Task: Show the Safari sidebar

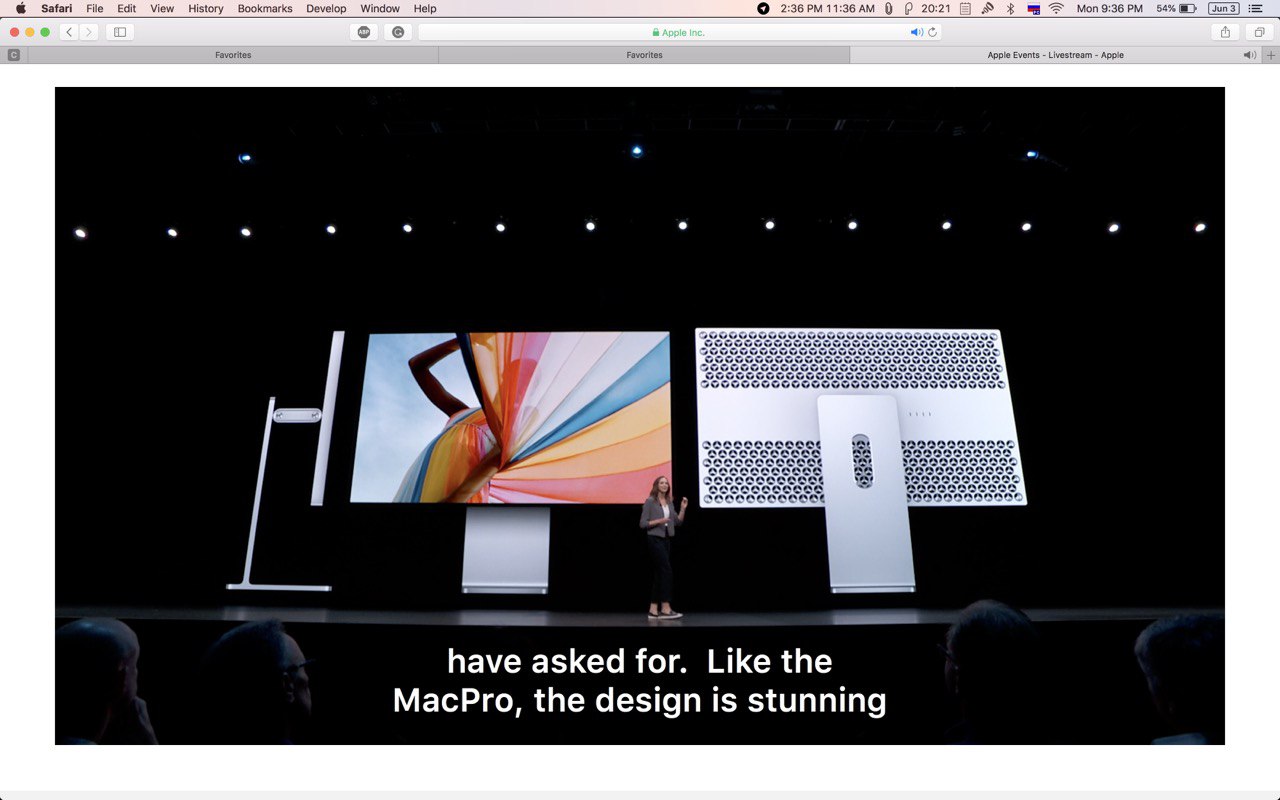Action: tap(120, 32)
